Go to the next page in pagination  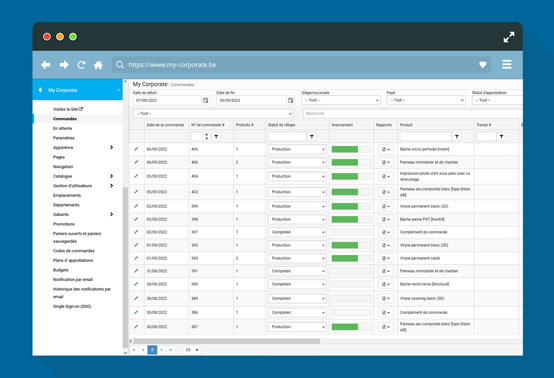[161, 350]
